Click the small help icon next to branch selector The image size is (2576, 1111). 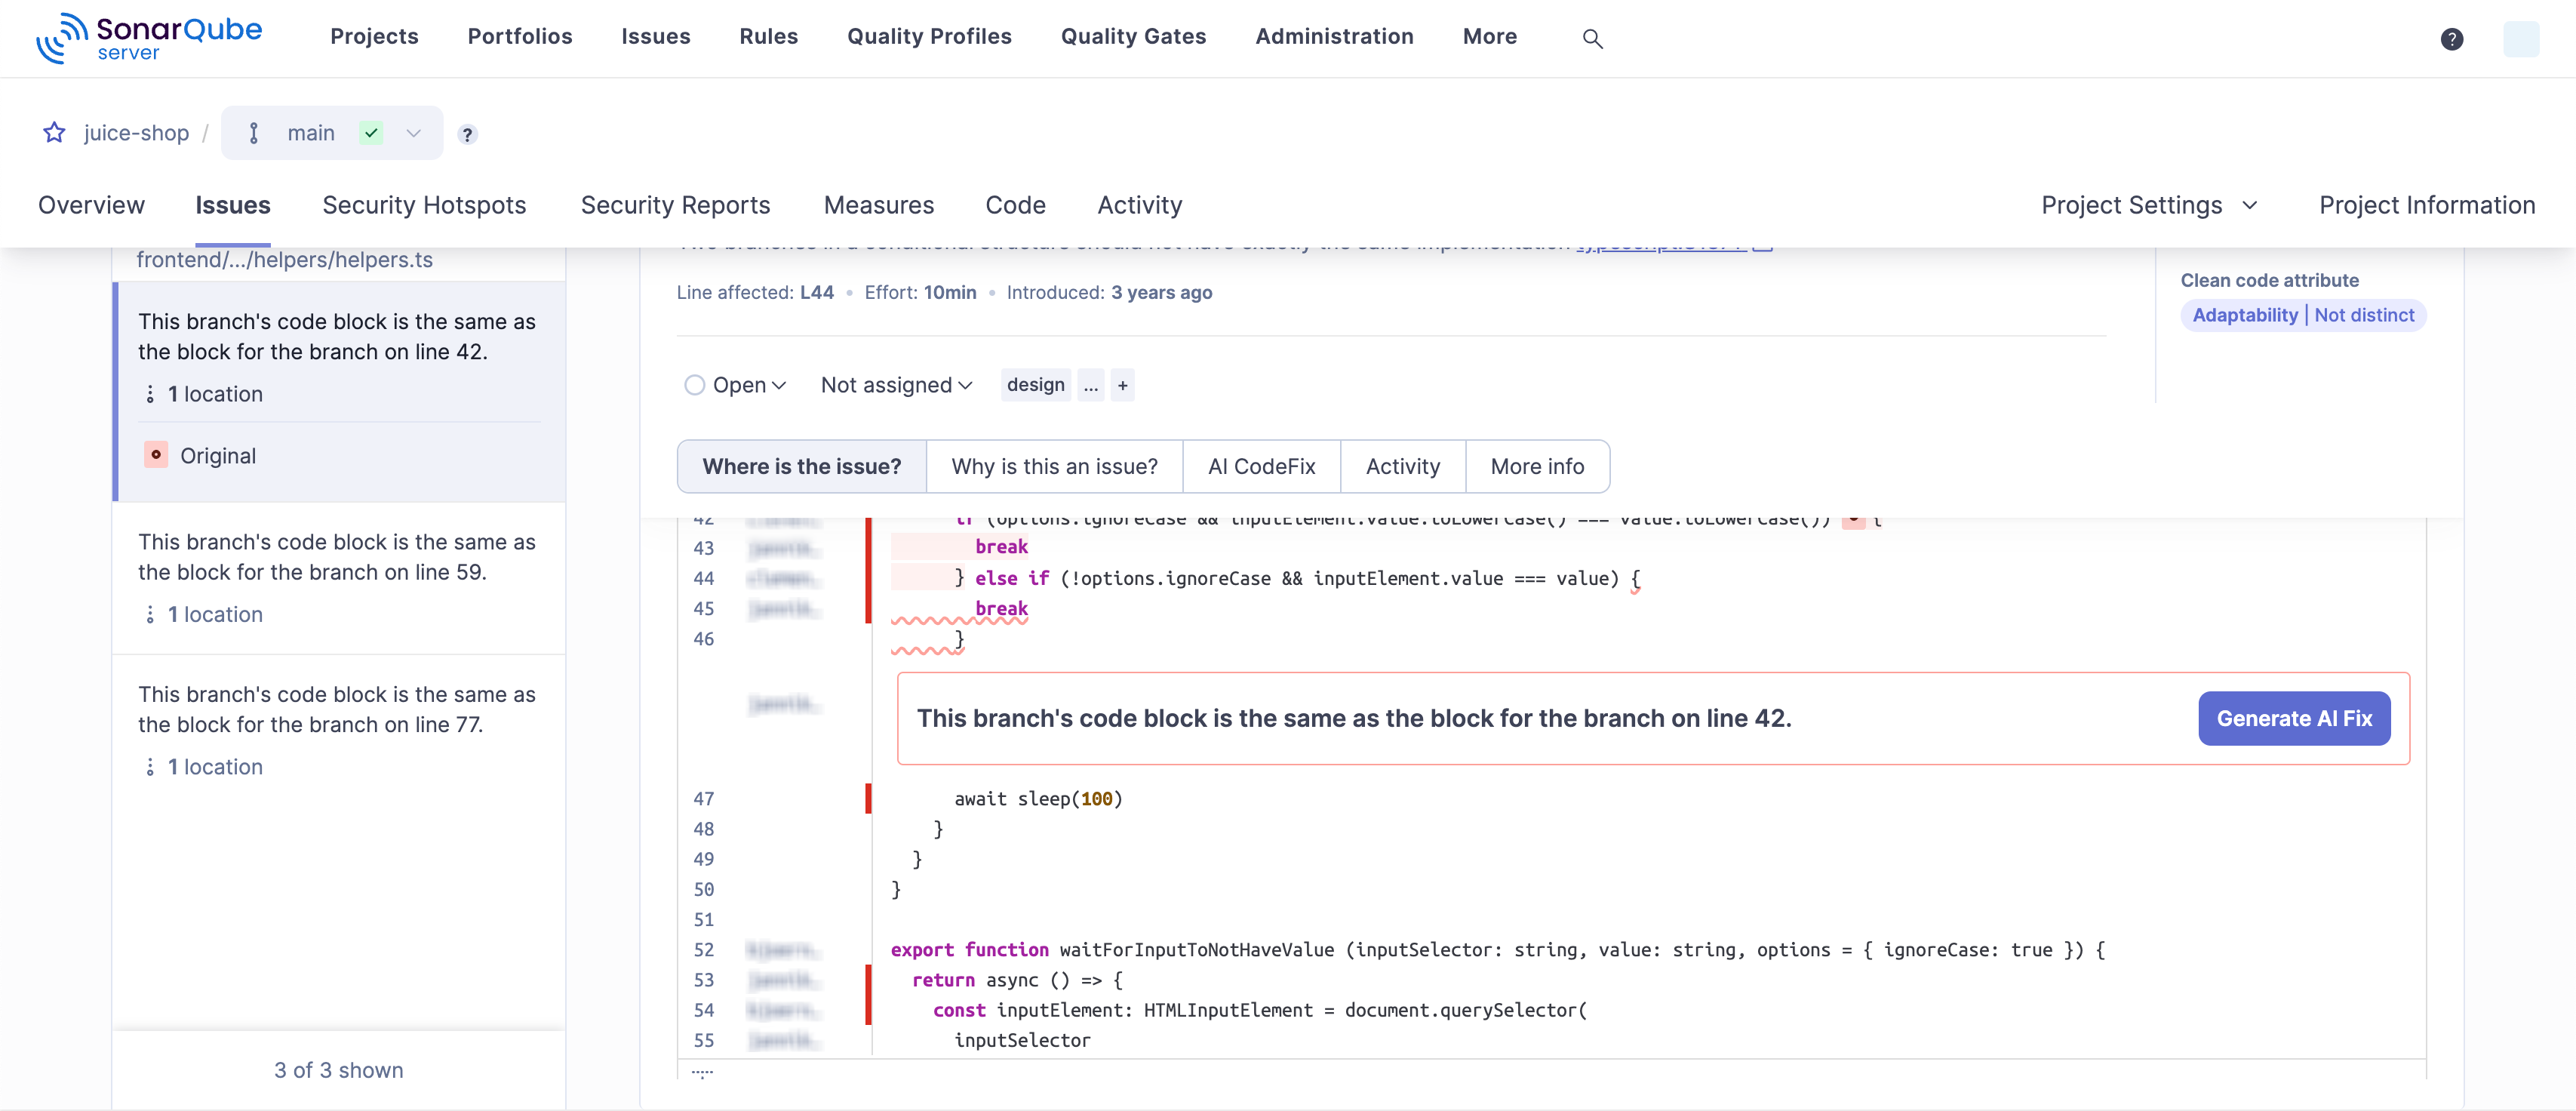click(467, 134)
